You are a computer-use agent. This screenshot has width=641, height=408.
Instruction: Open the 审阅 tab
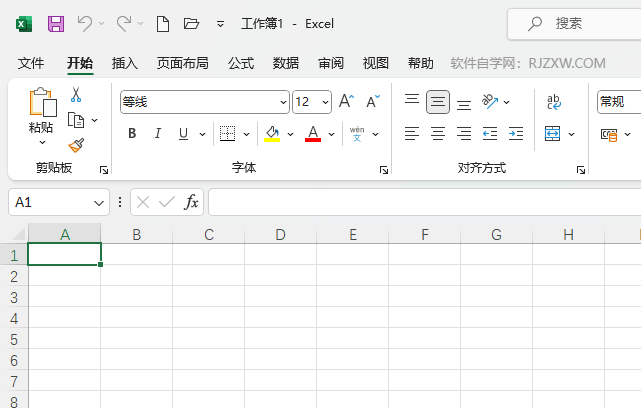331,63
